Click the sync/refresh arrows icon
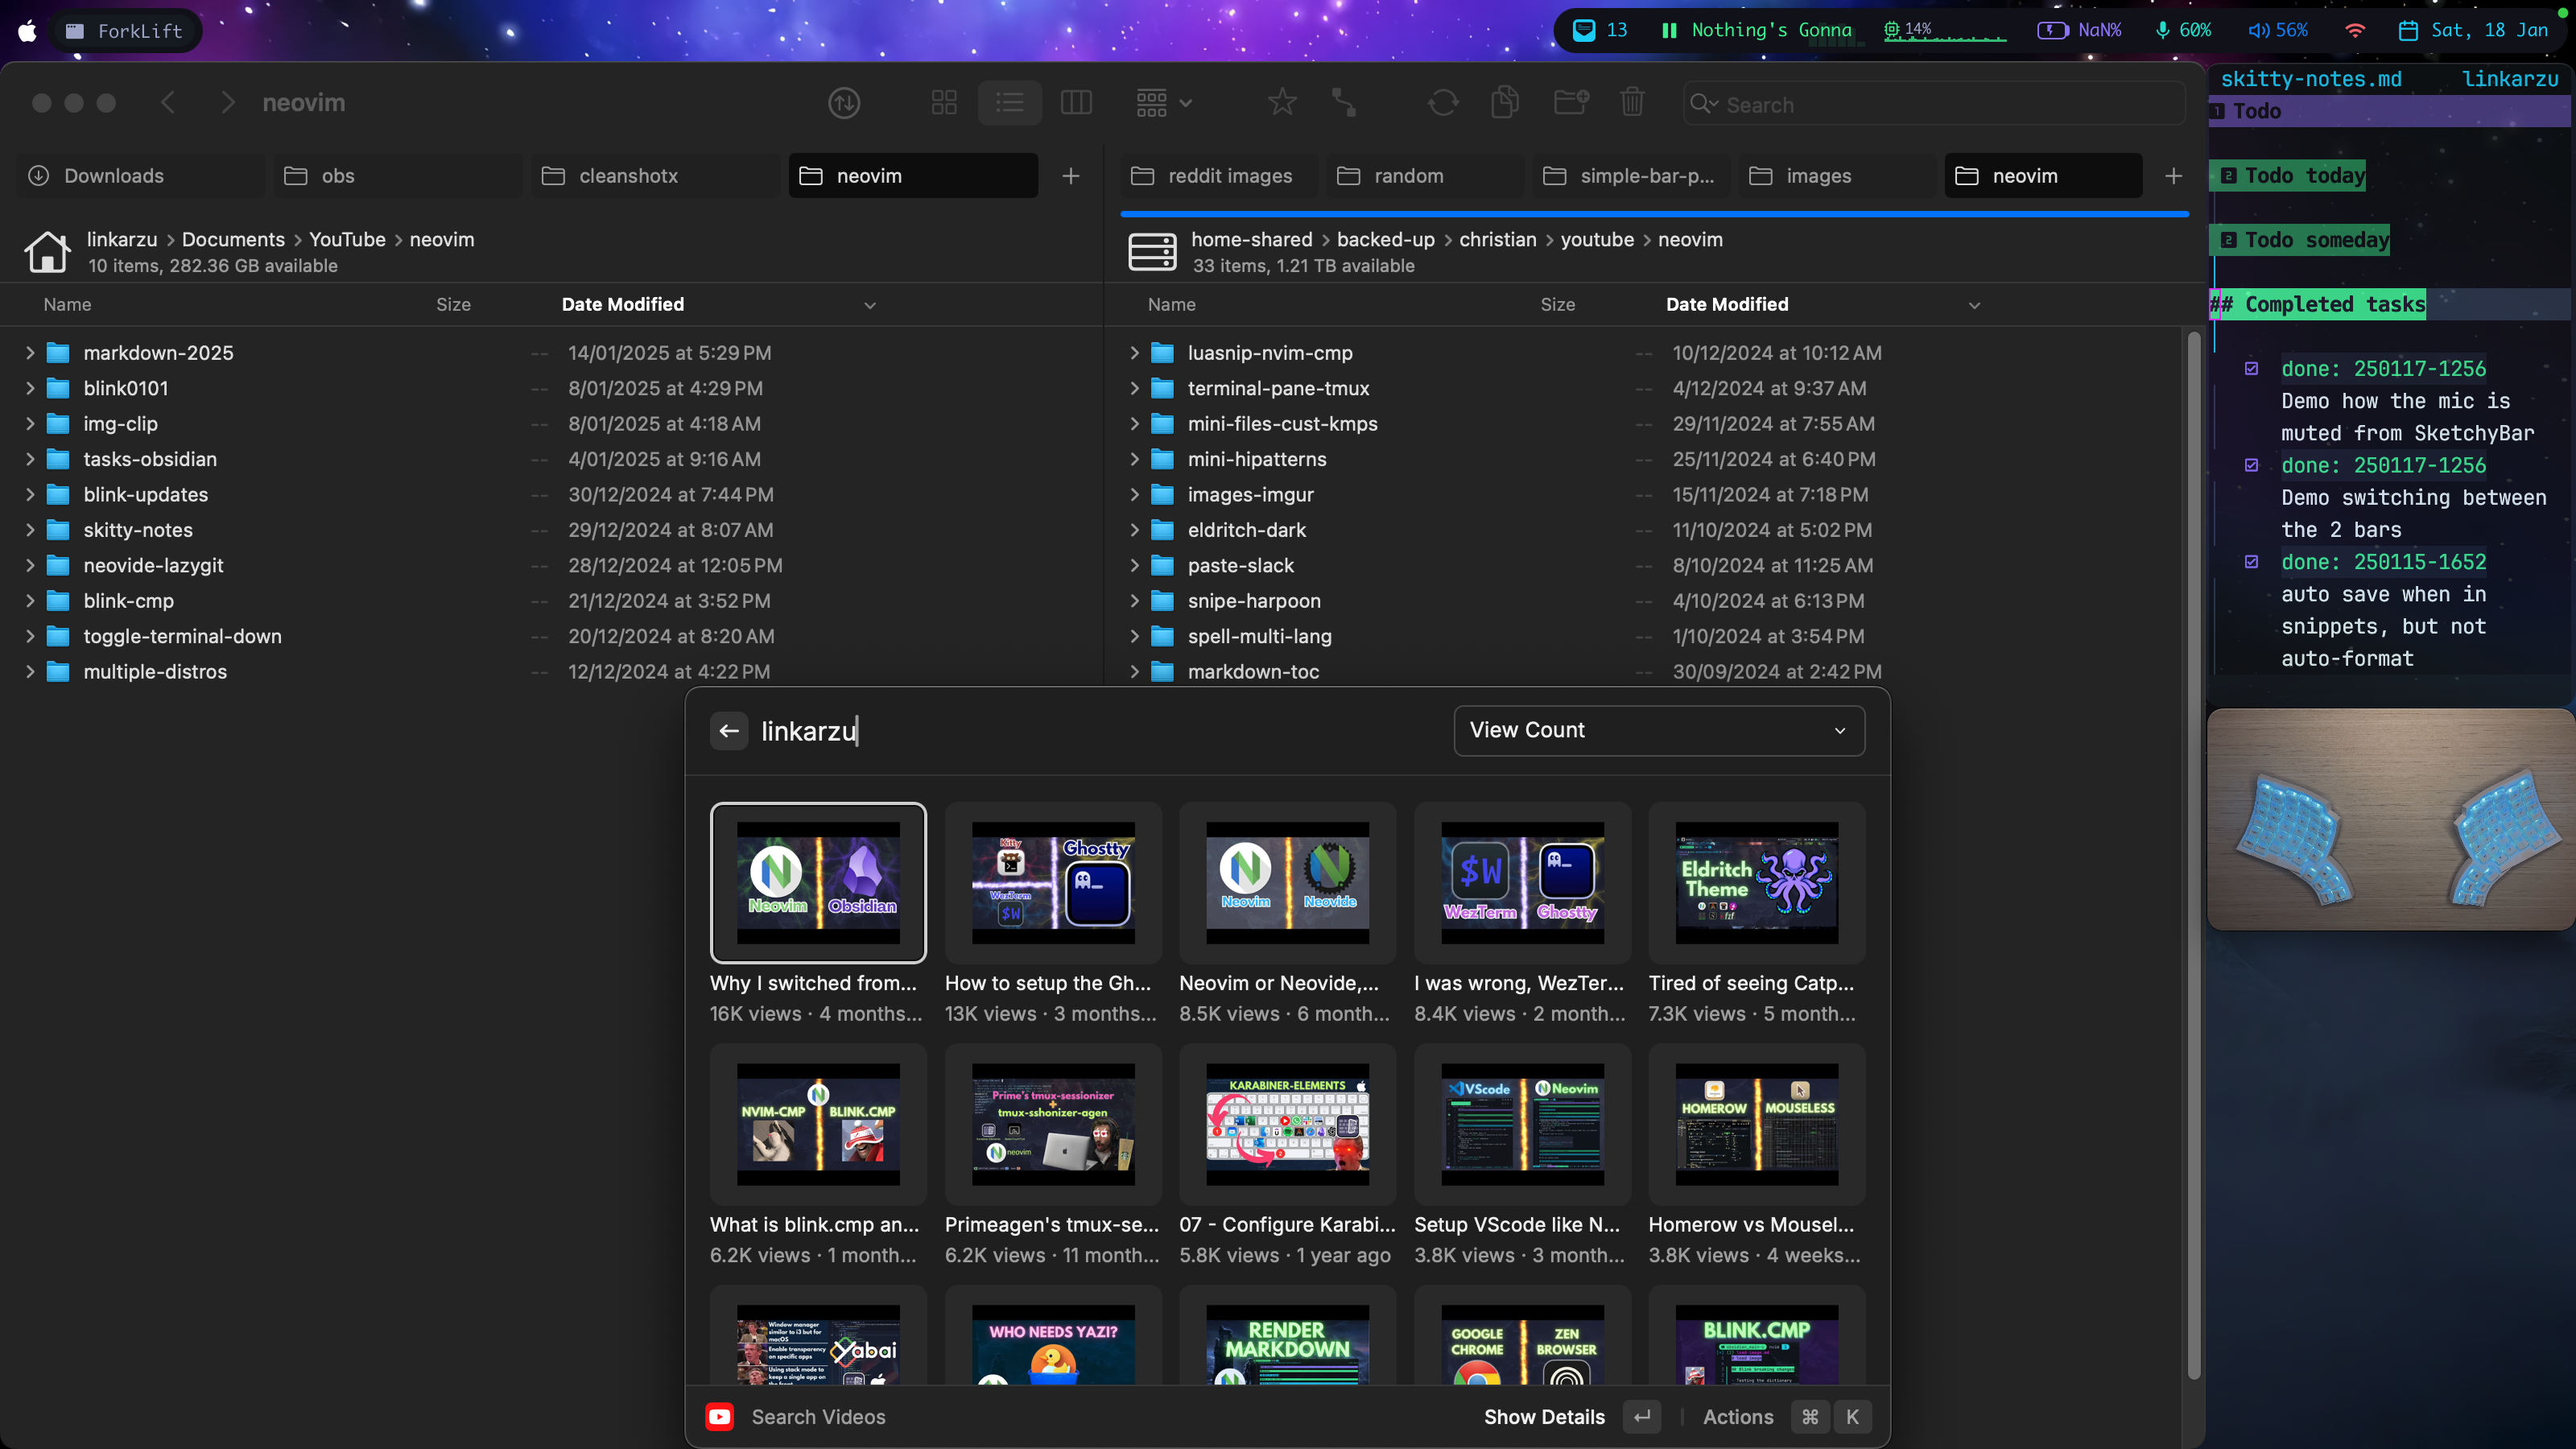Screen dimensions: 2576x1449 [x=1443, y=103]
